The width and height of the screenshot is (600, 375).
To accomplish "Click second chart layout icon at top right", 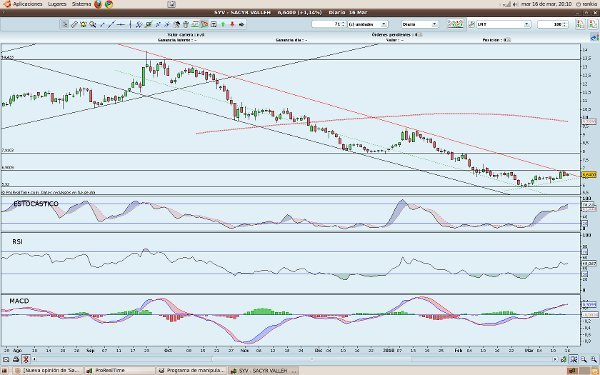I will click(592, 24).
